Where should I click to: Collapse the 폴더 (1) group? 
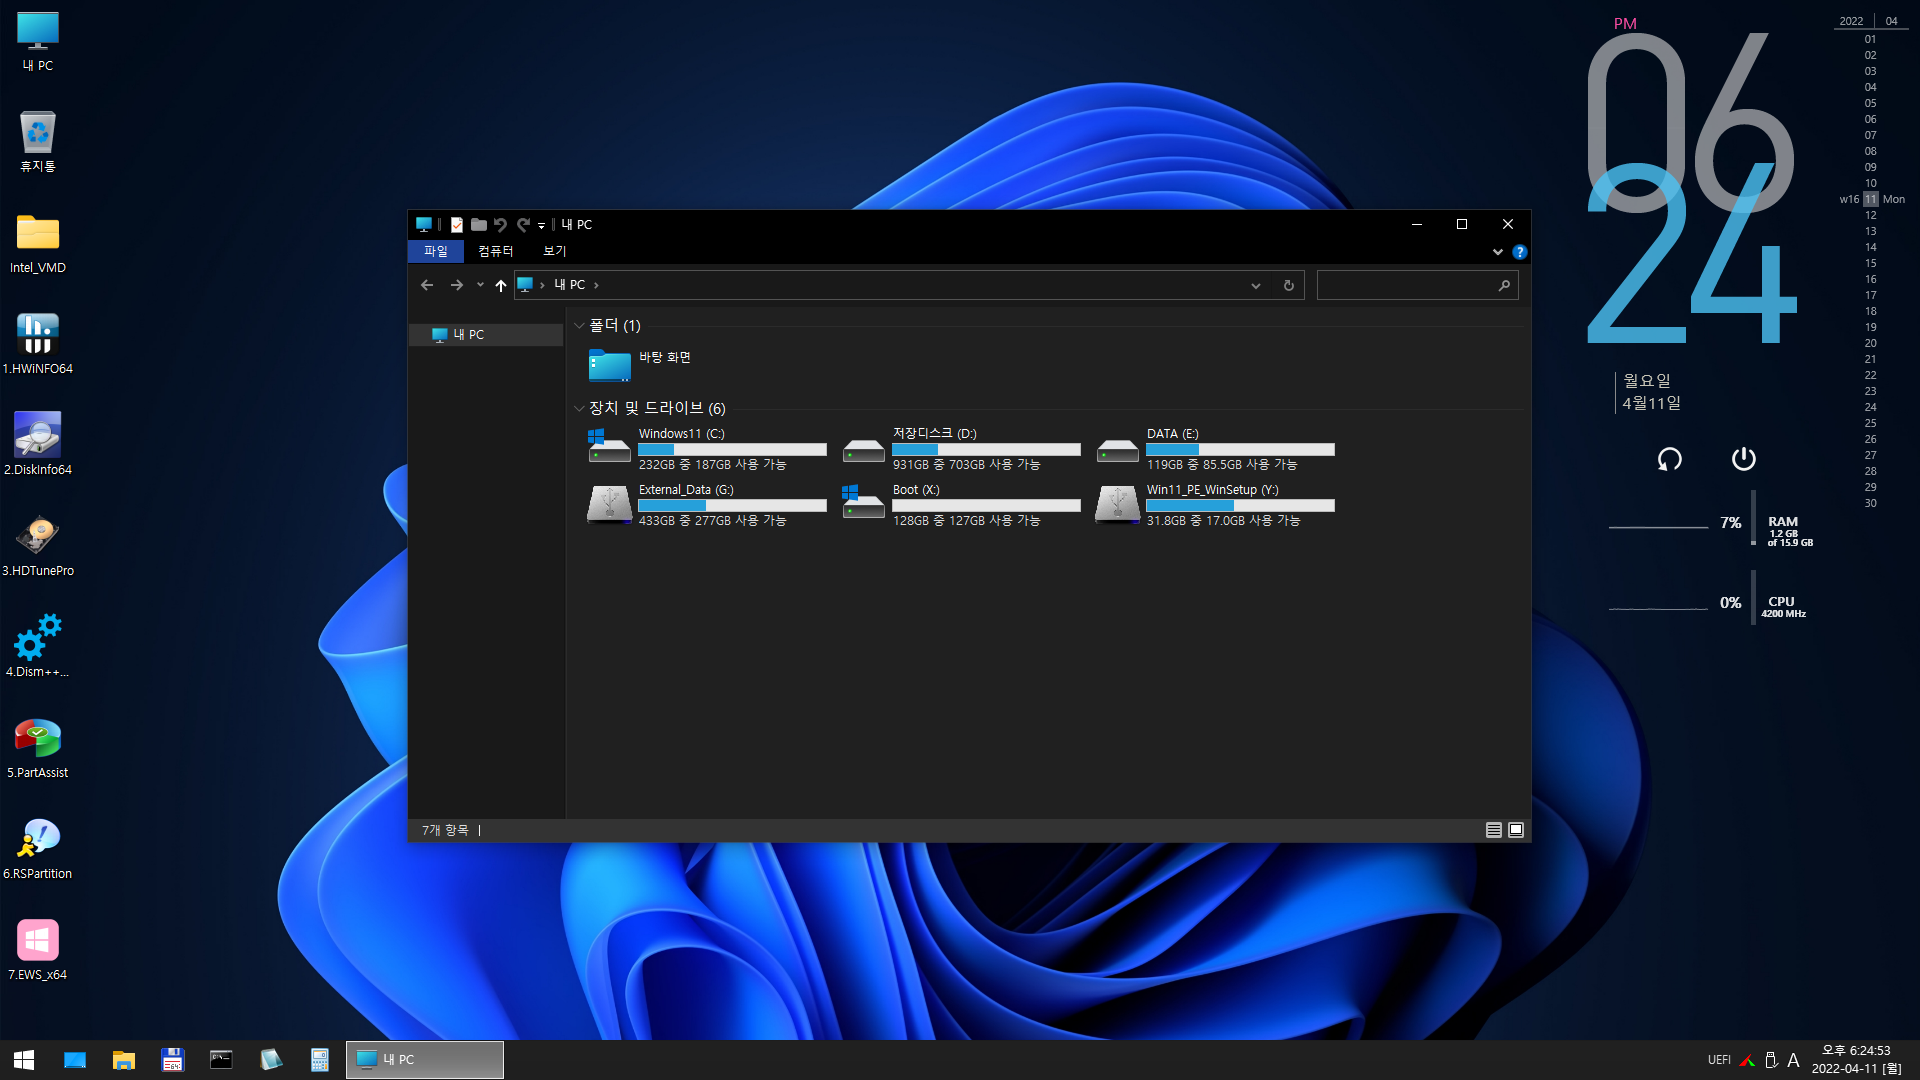click(579, 326)
